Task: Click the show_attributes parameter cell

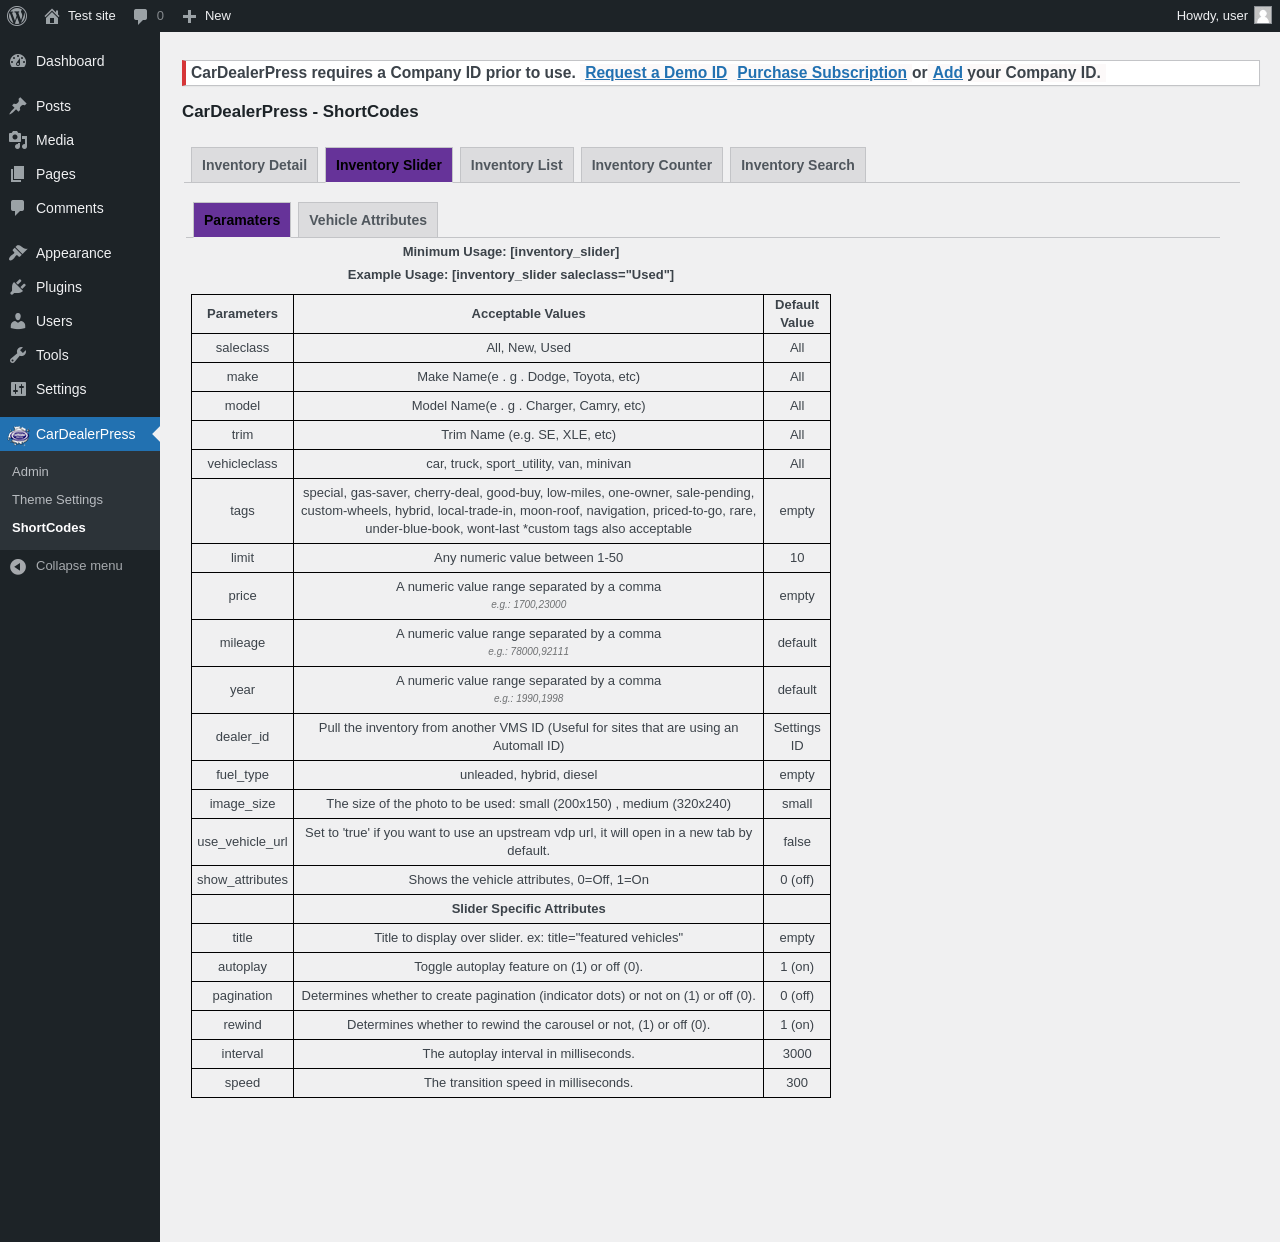Action: [x=242, y=880]
